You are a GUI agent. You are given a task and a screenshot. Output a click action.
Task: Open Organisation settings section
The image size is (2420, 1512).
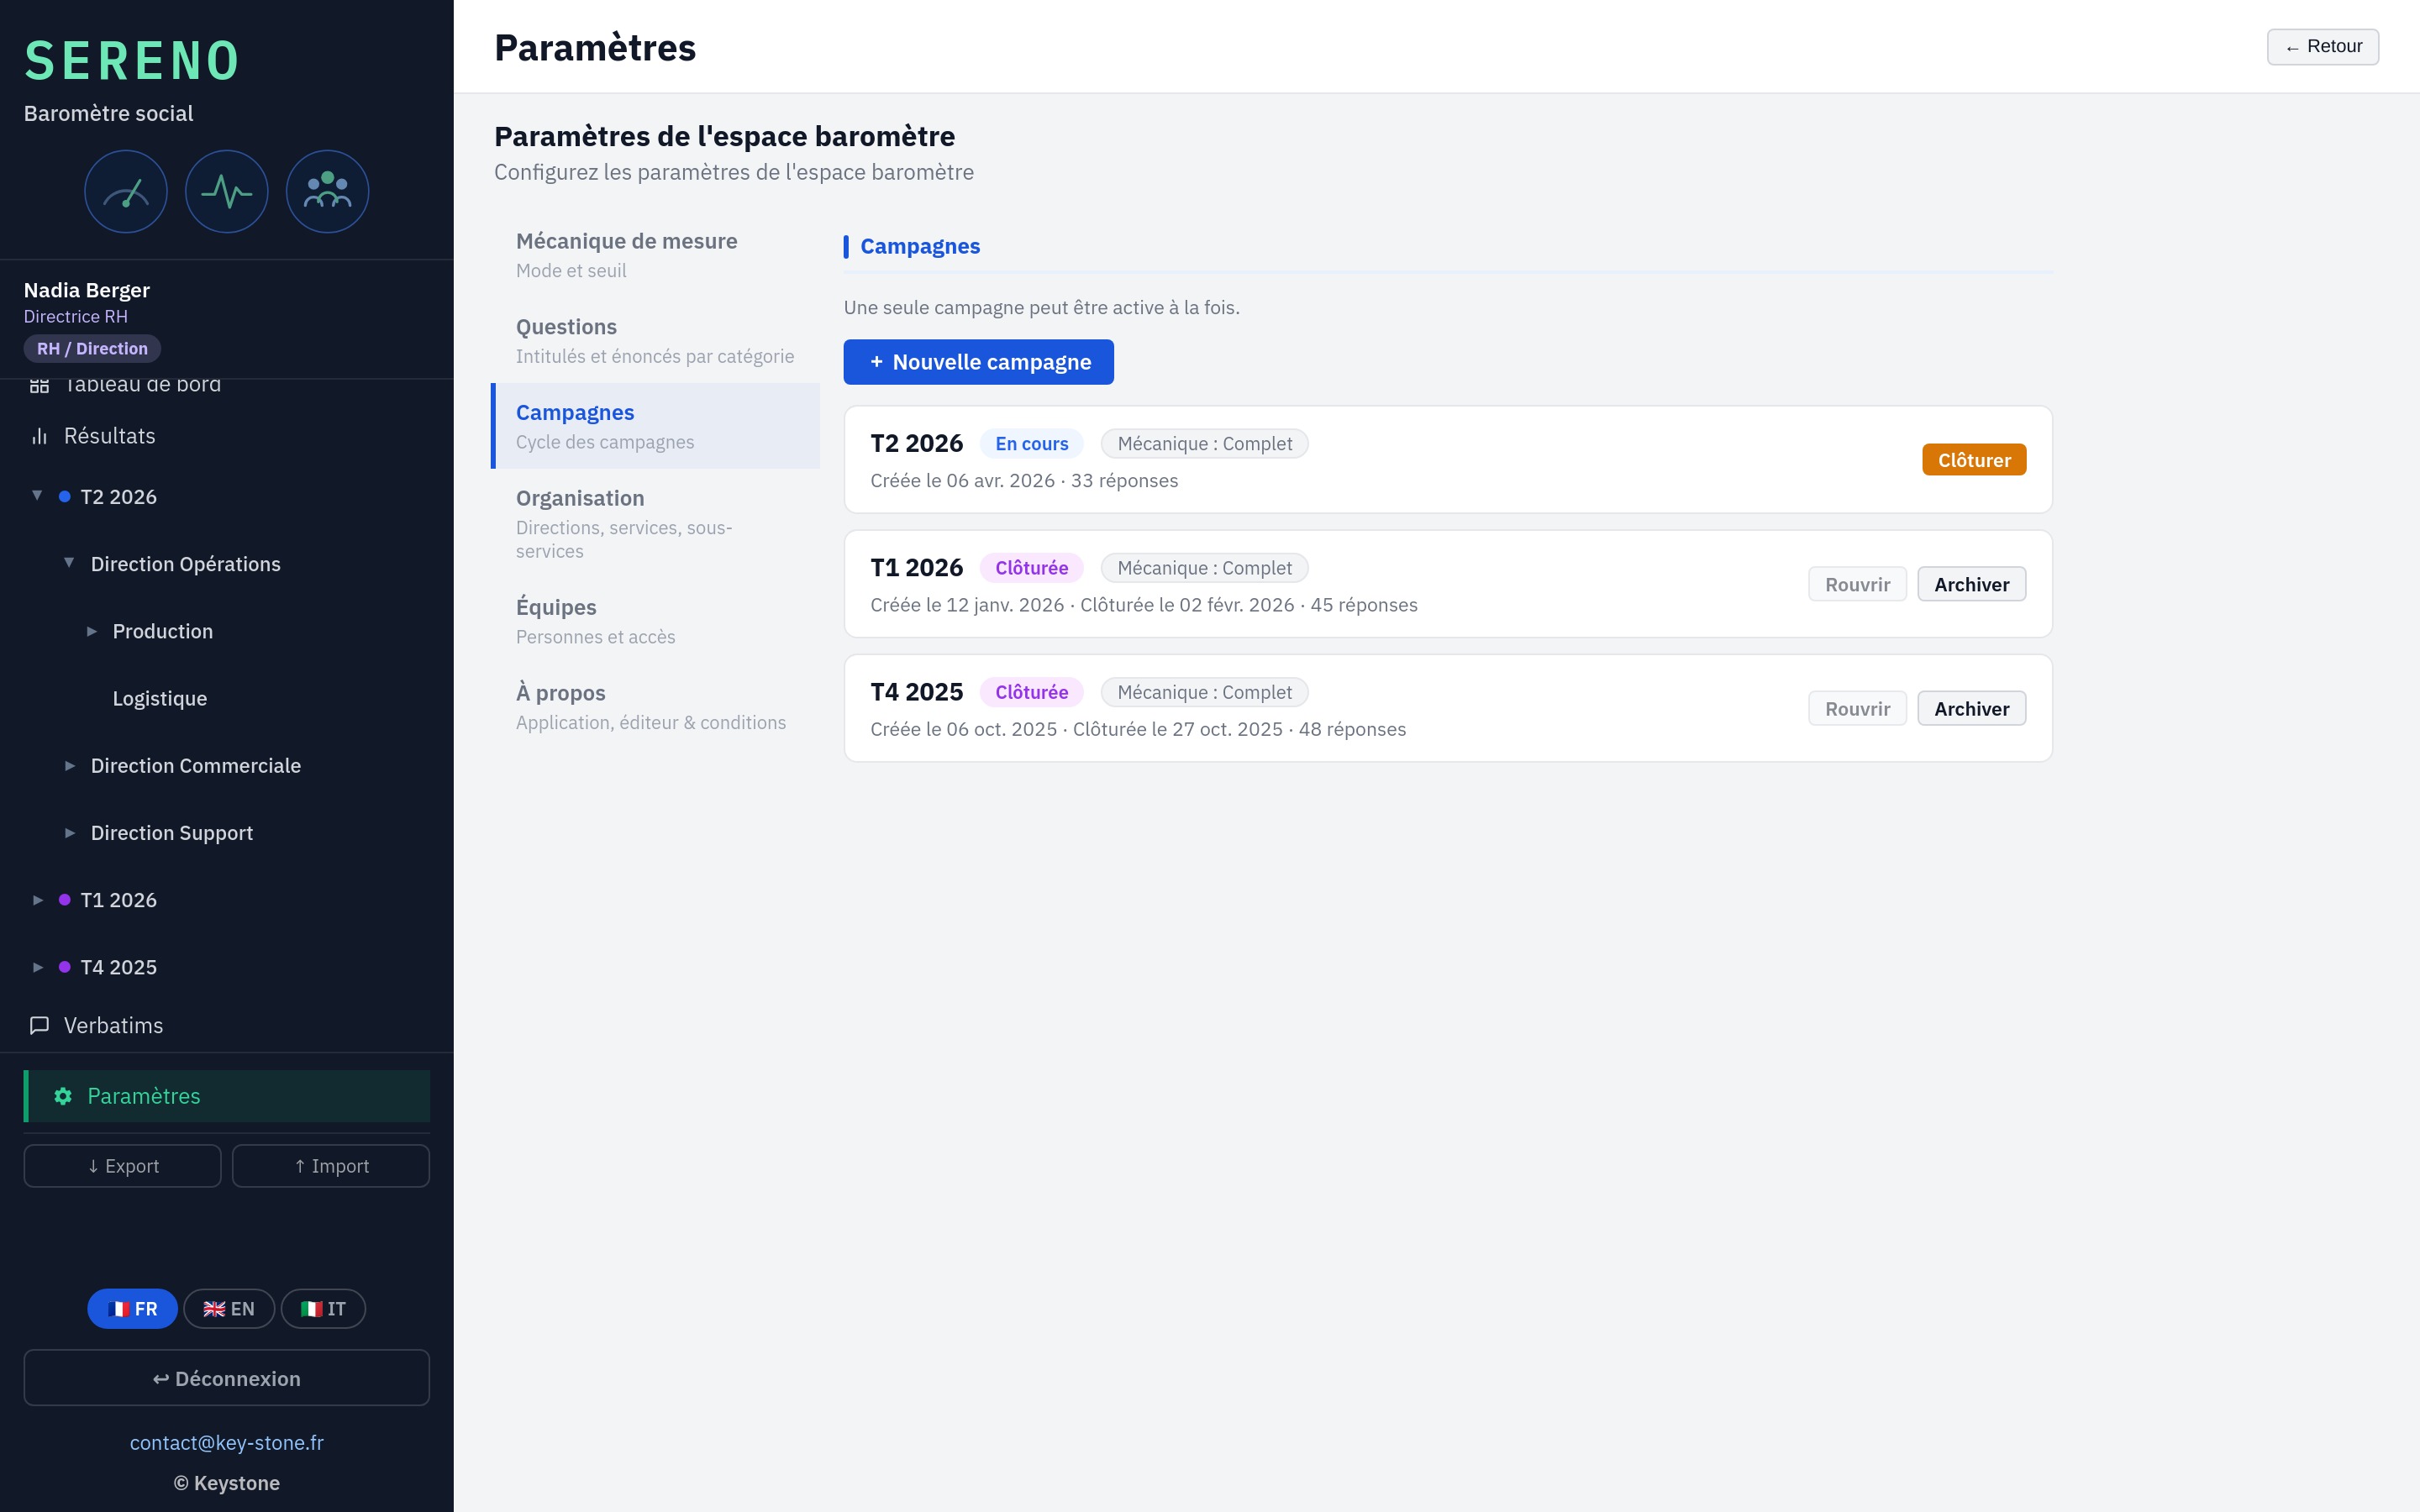[x=655, y=524]
